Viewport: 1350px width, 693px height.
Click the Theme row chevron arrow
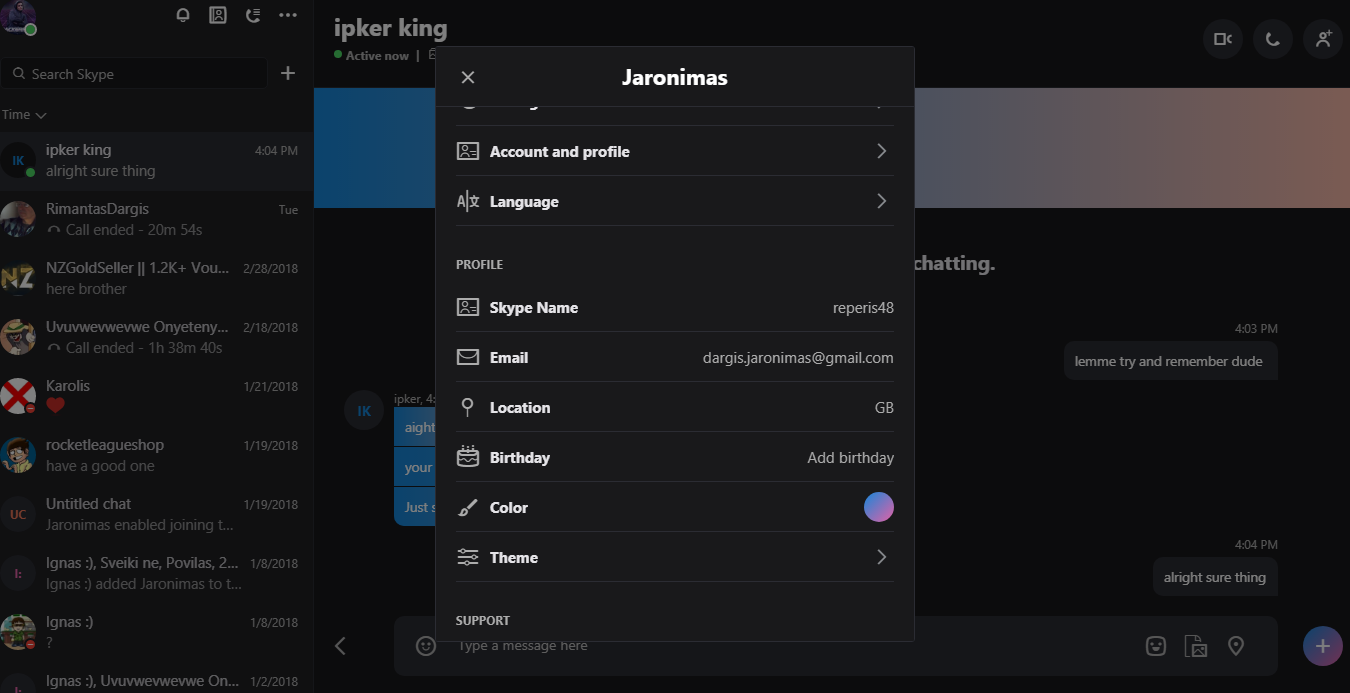pos(882,557)
